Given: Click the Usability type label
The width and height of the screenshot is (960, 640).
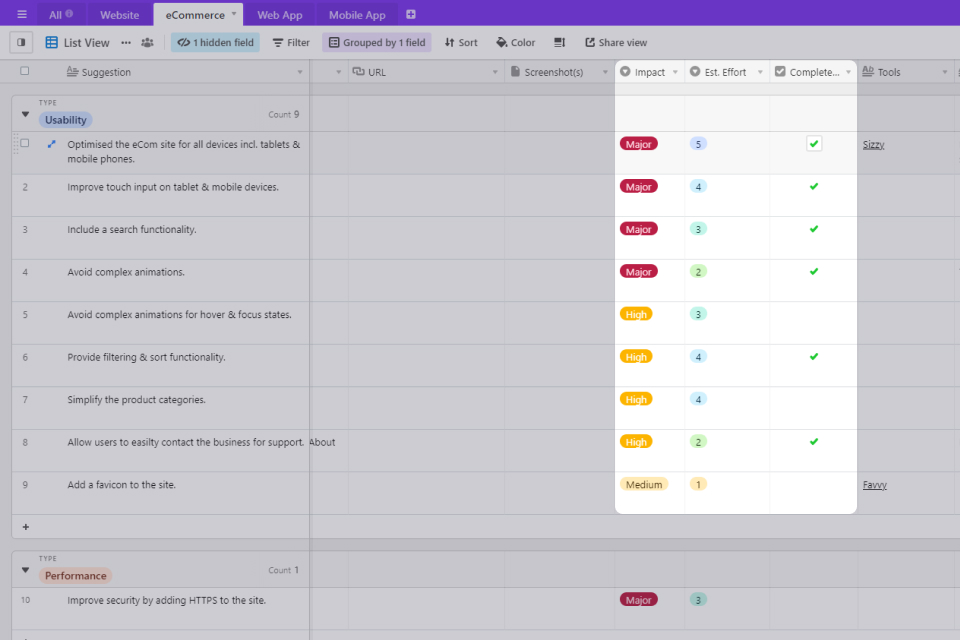Looking at the screenshot, I should pyautogui.click(x=66, y=120).
